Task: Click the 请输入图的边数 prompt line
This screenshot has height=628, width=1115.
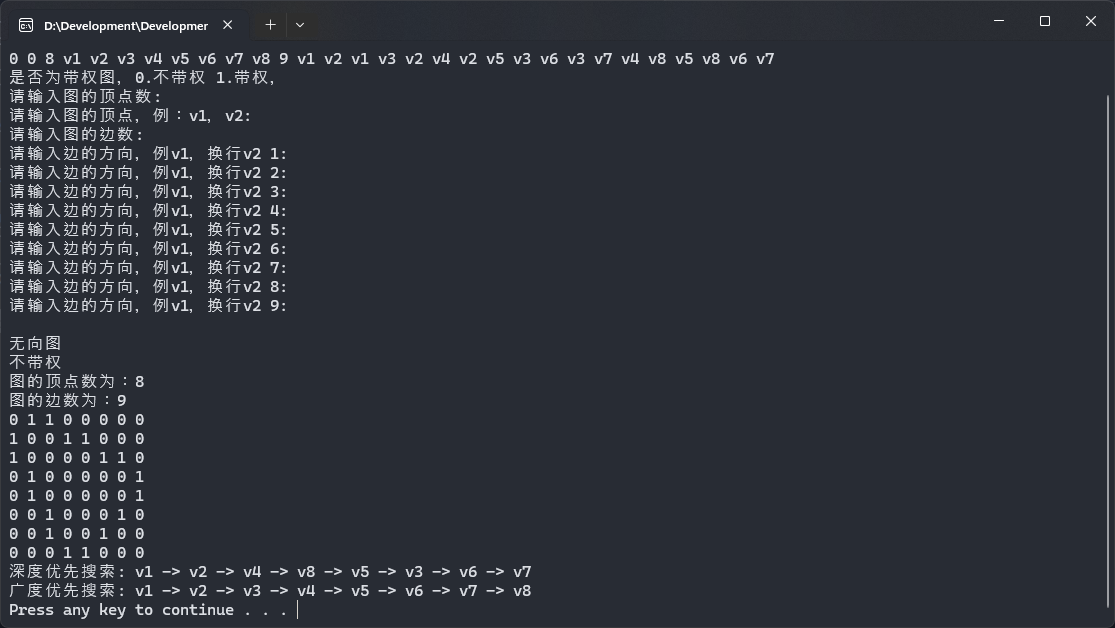Action: [77, 135]
